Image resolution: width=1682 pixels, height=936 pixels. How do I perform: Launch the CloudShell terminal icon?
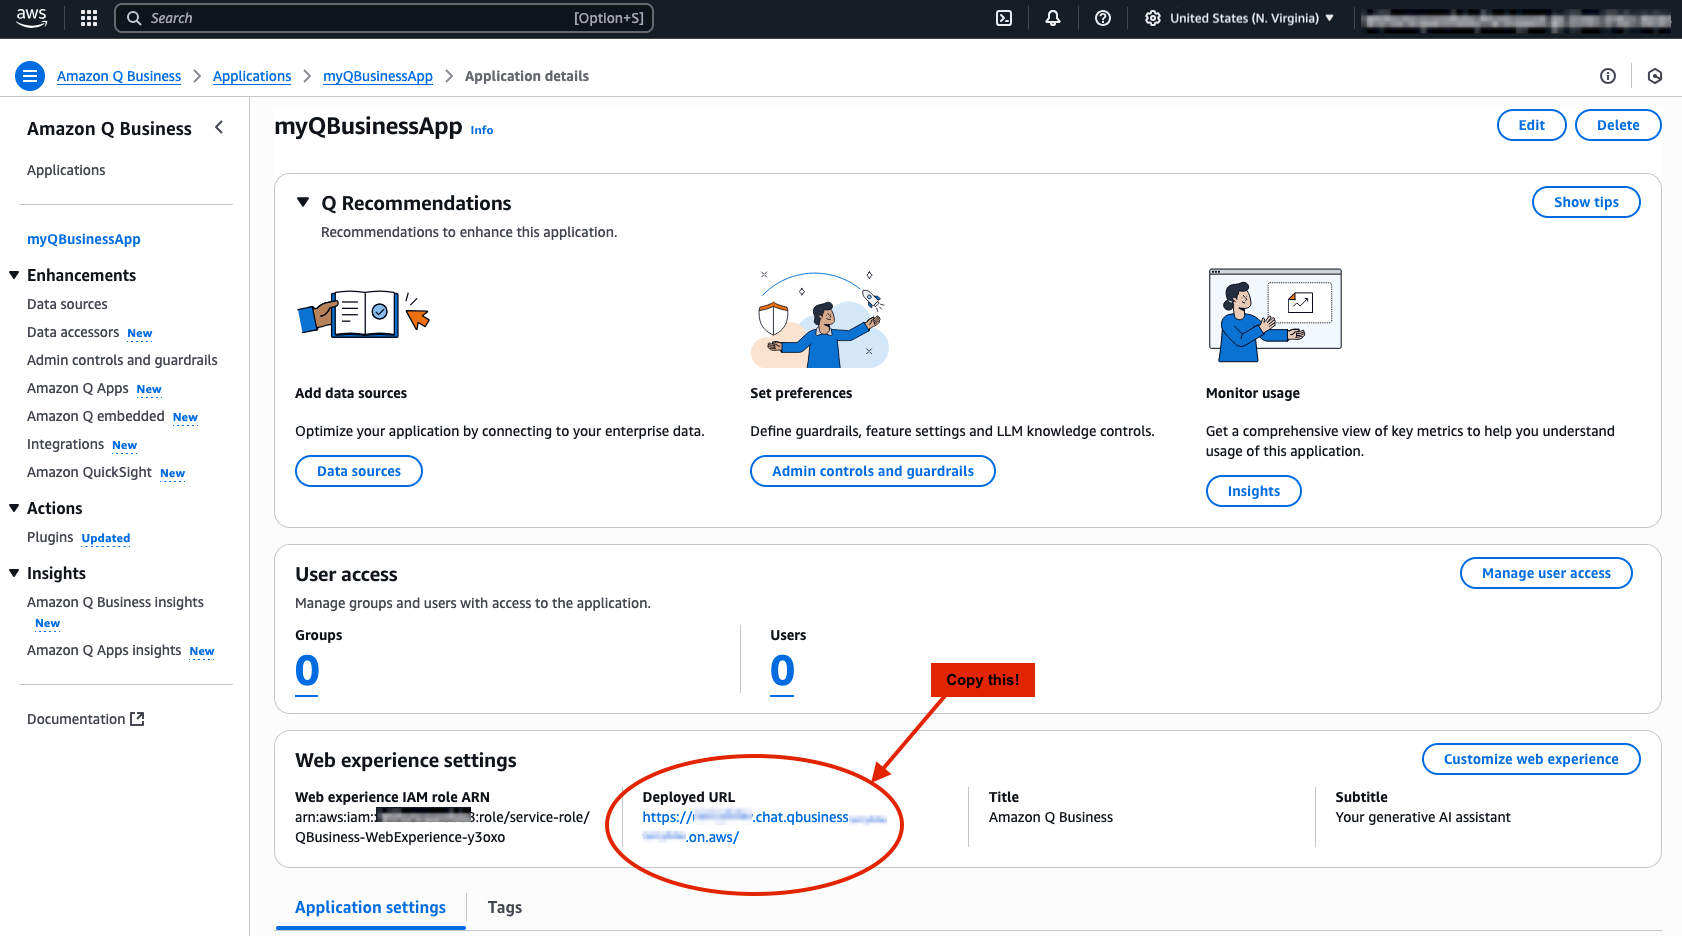click(1004, 18)
